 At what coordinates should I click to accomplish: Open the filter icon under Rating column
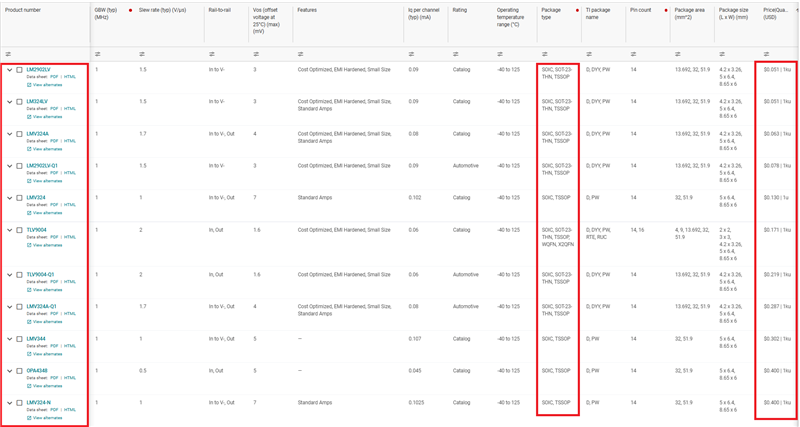455,54
